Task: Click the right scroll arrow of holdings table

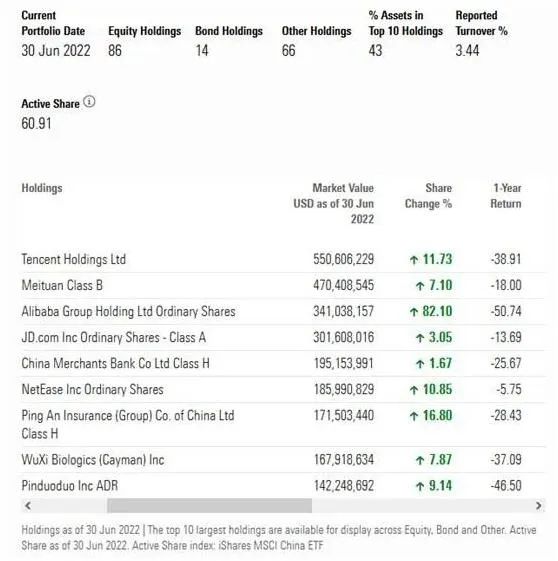Action: 538,506
